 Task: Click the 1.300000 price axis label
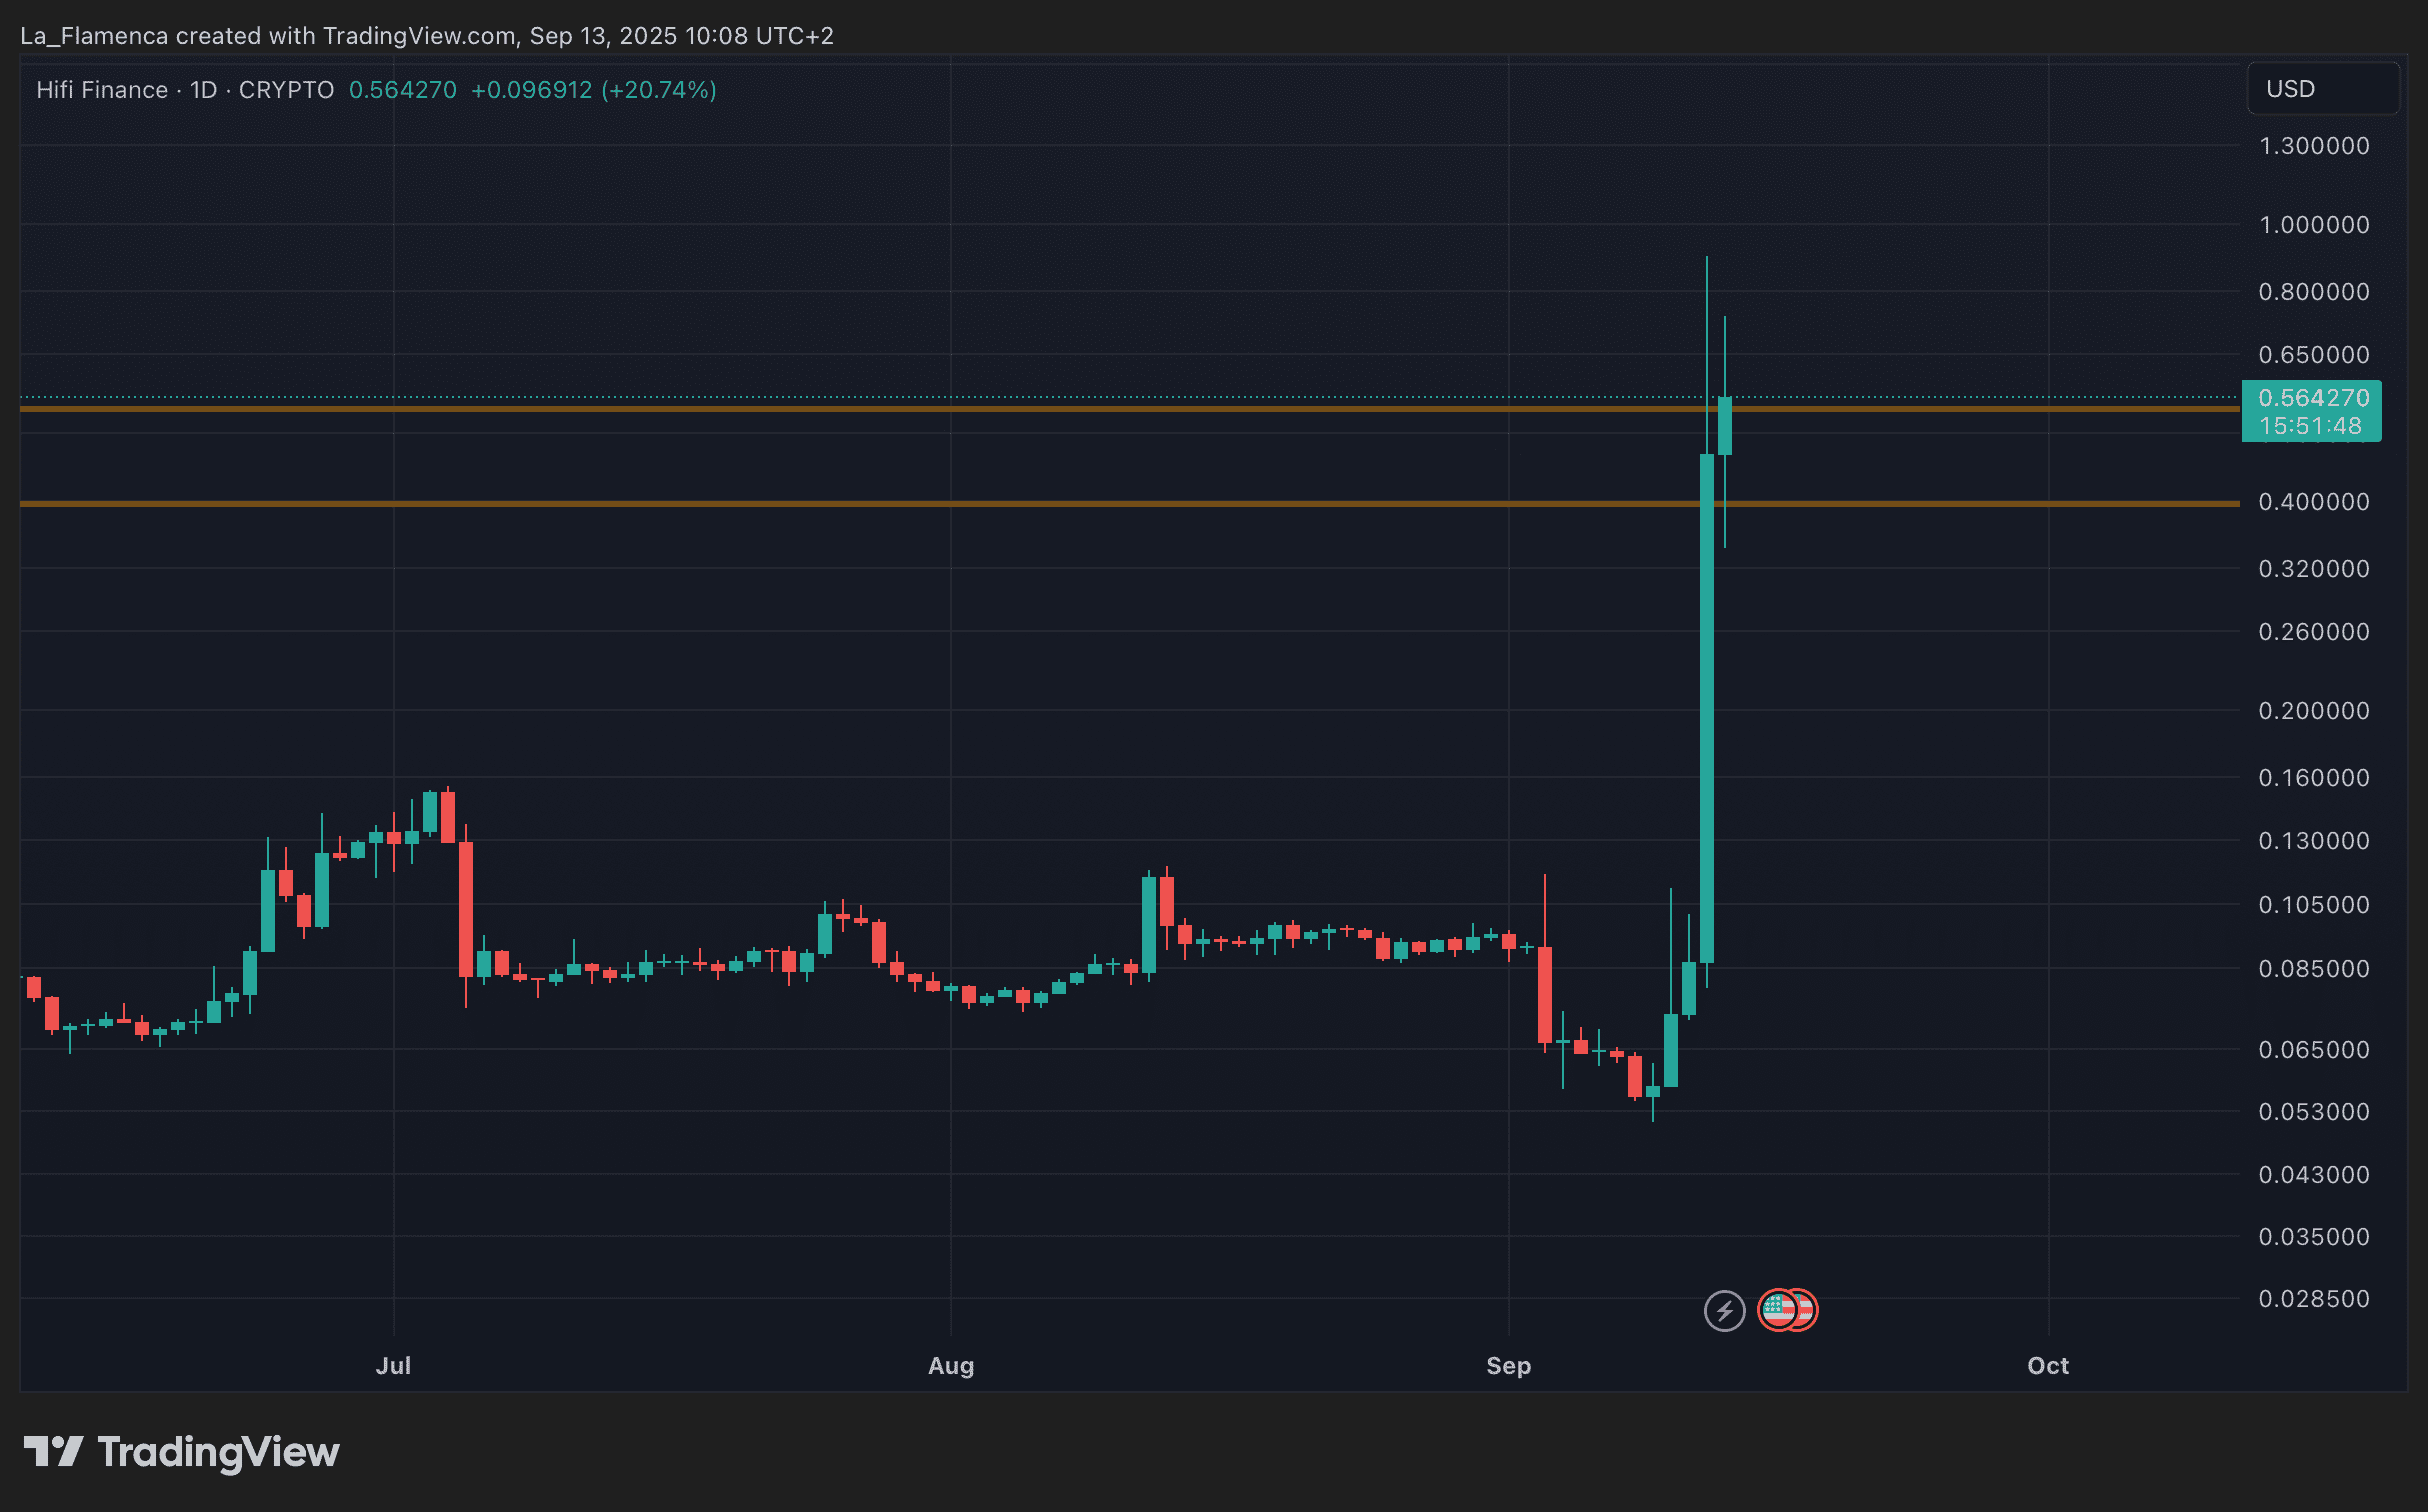(2314, 146)
